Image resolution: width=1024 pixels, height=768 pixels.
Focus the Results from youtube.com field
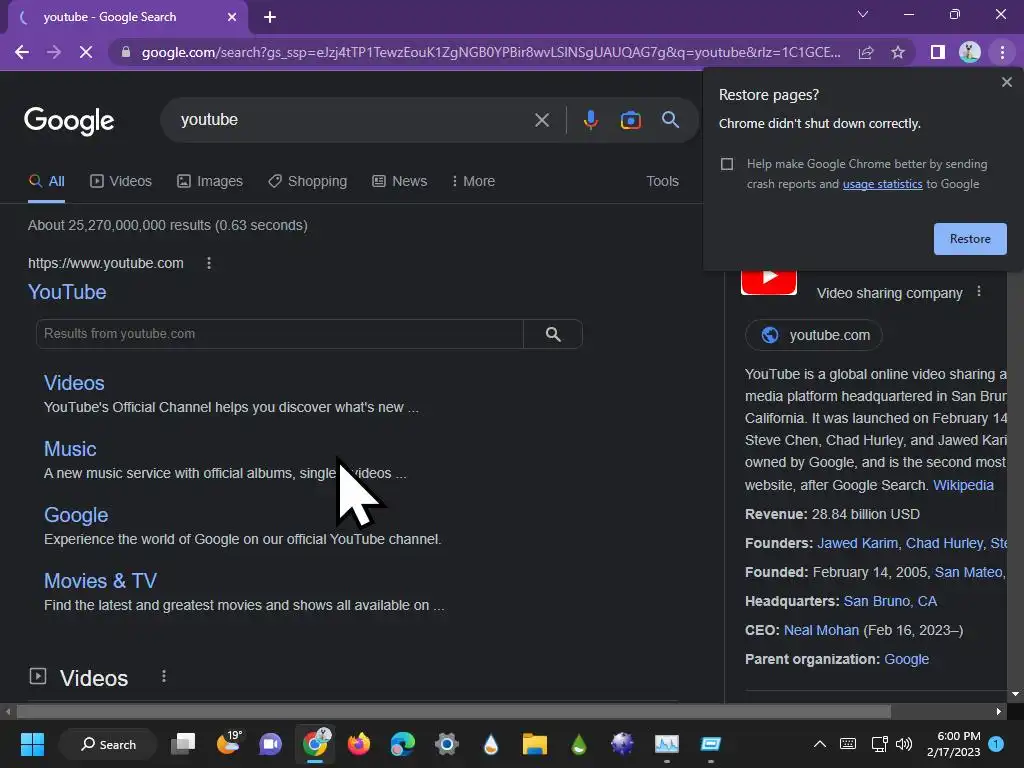click(x=280, y=334)
